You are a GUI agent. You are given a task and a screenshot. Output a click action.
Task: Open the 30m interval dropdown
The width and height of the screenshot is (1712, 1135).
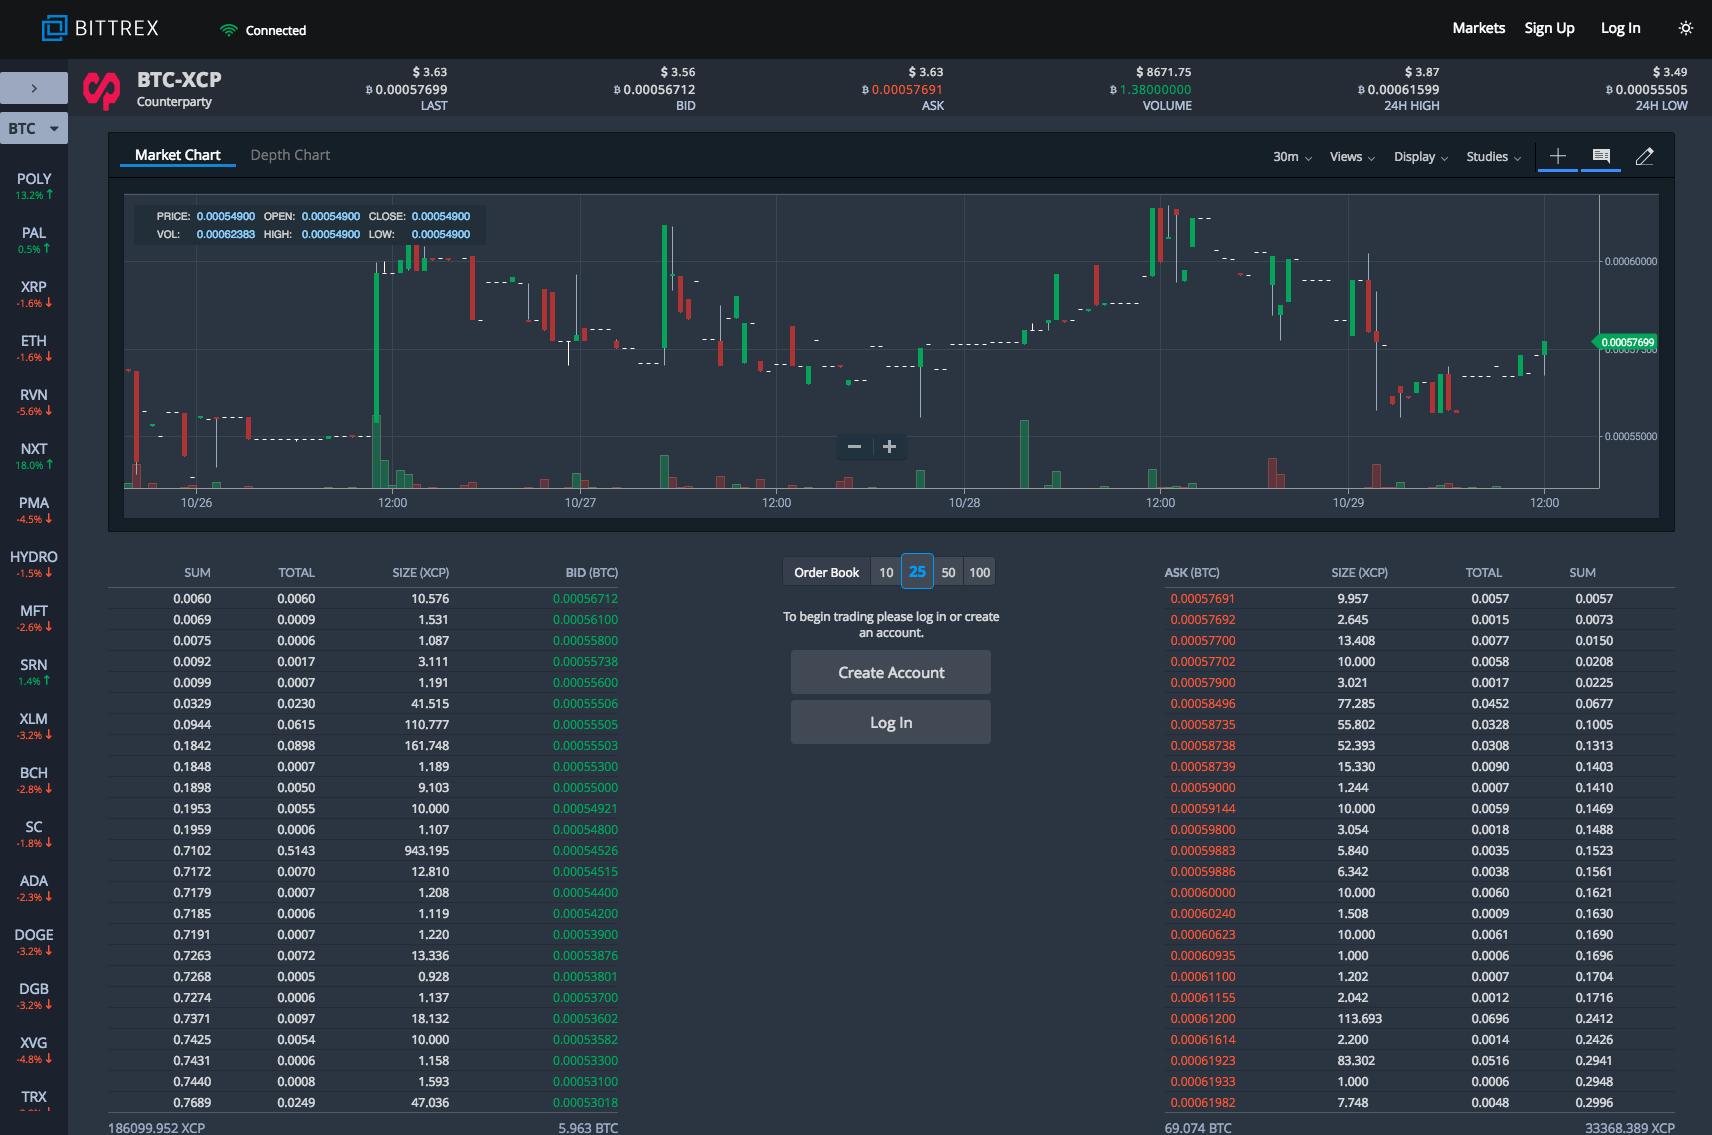(x=1292, y=157)
